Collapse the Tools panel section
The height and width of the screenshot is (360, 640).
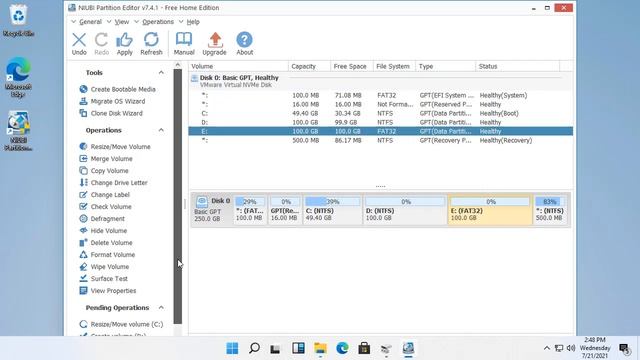coord(161,73)
